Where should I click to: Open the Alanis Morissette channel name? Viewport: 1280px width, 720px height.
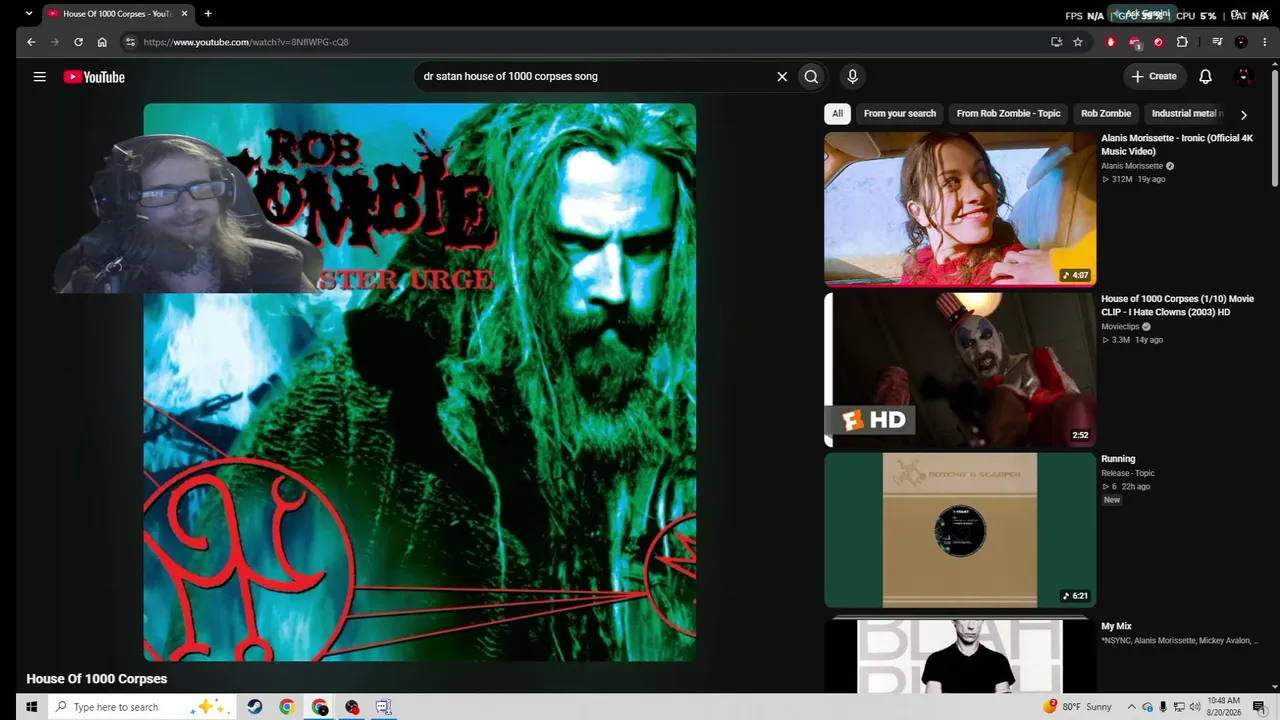pyautogui.click(x=1132, y=166)
